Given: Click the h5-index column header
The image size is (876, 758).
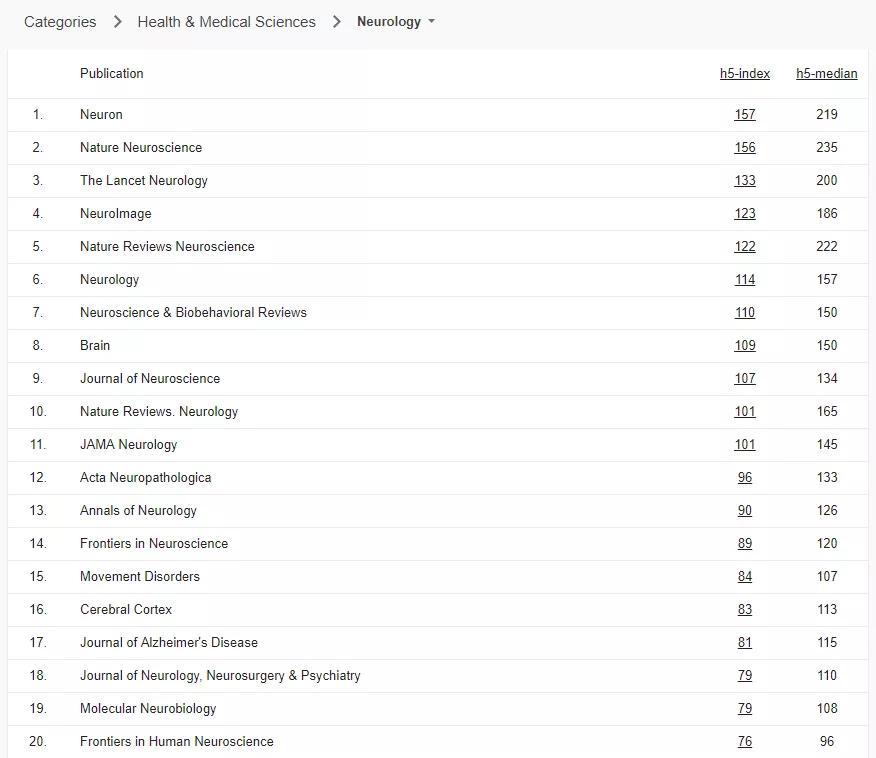Looking at the screenshot, I should tap(745, 73).
